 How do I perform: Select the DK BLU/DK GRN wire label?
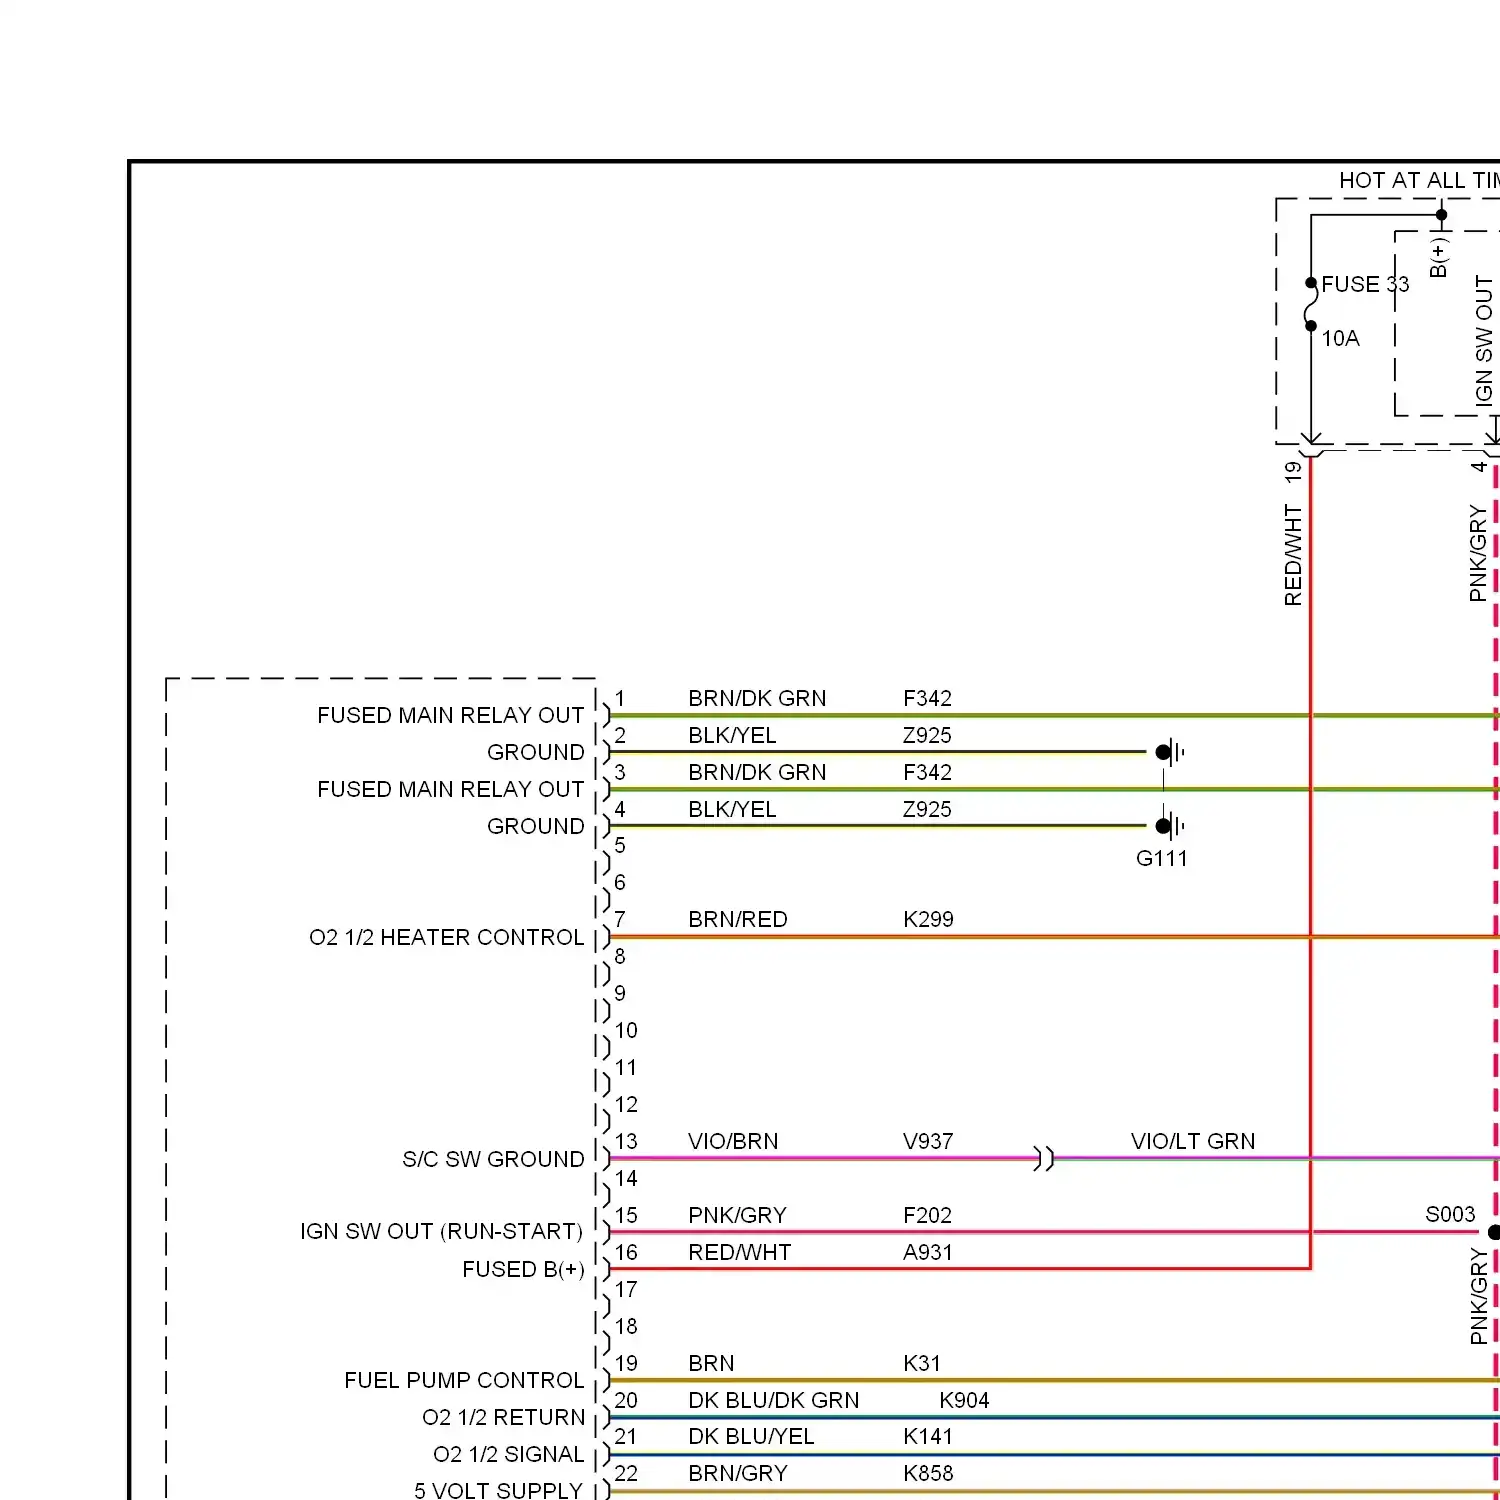(x=773, y=1400)
